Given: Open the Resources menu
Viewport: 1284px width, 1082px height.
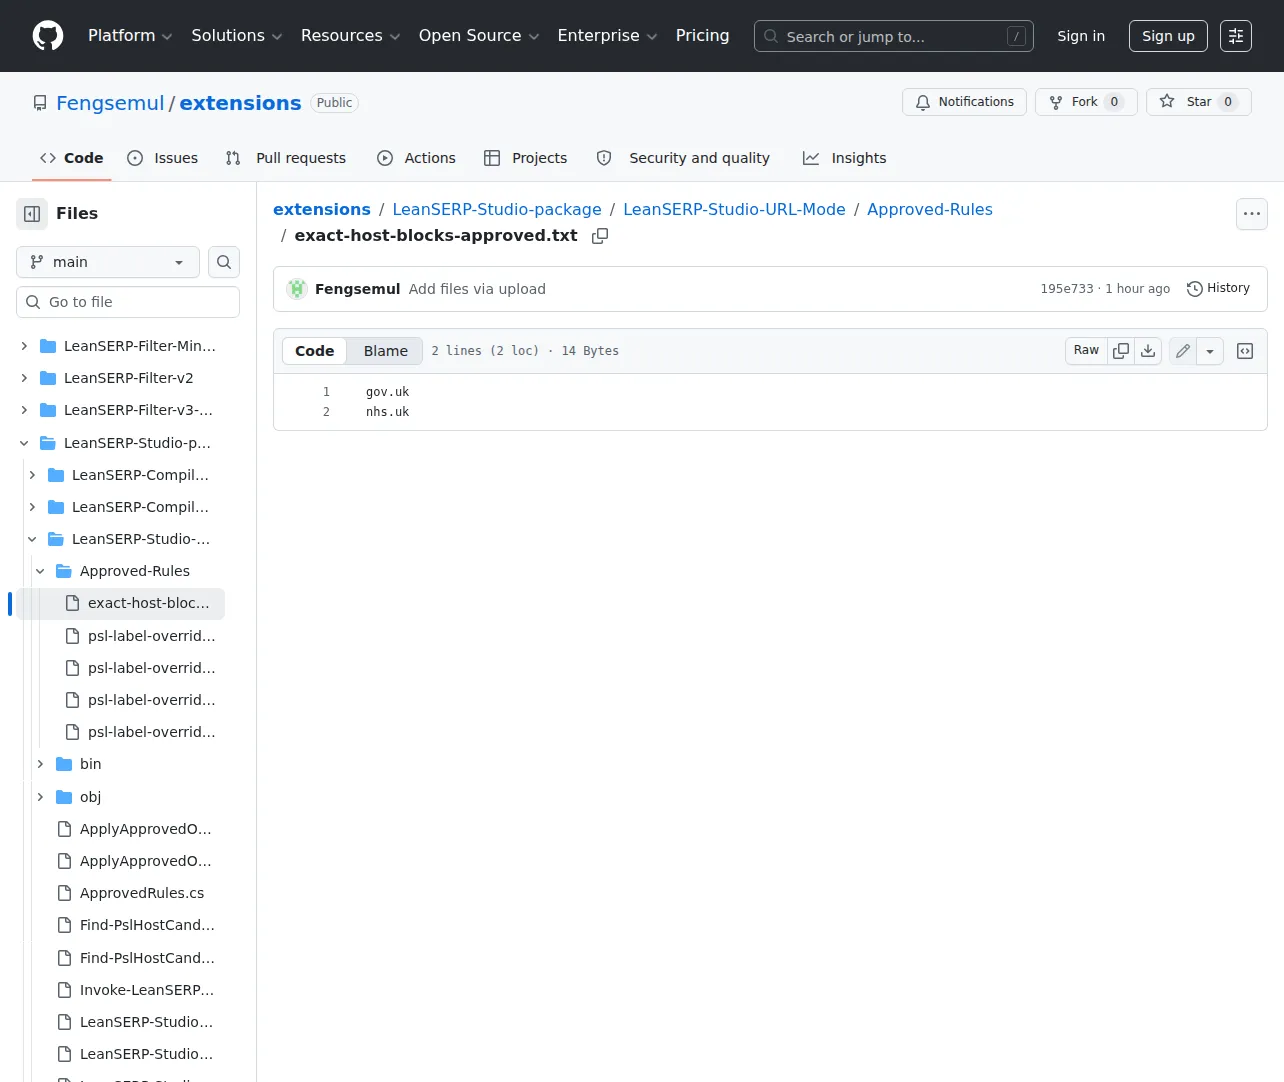Looking at the screenshot, I should 350,36.
